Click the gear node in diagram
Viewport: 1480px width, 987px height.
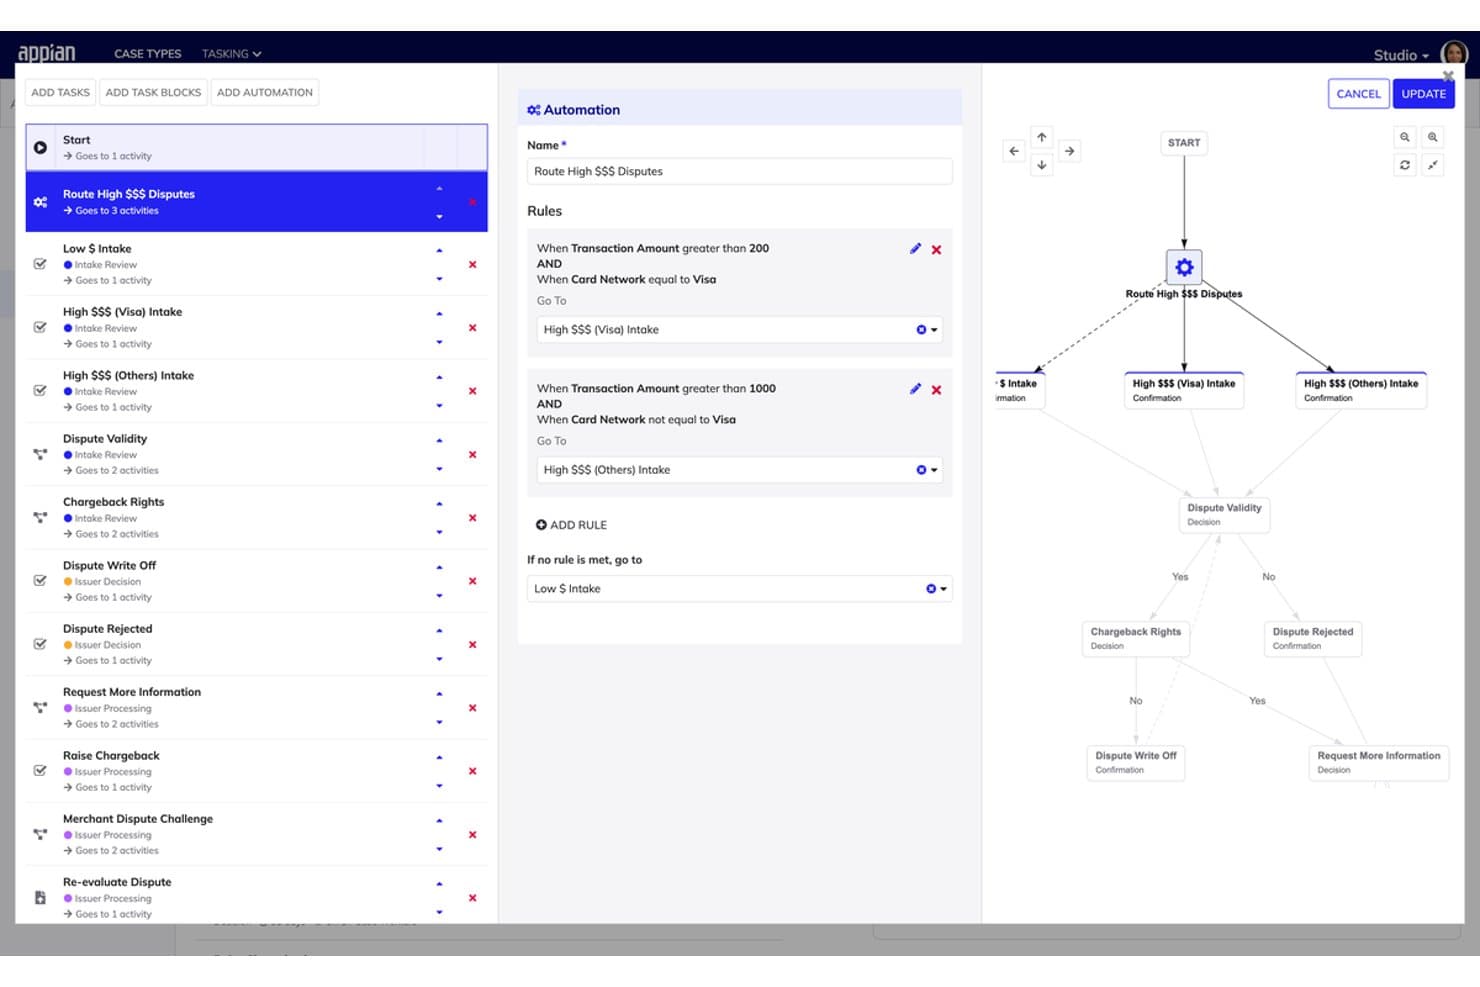click(x=1184, y=267)
